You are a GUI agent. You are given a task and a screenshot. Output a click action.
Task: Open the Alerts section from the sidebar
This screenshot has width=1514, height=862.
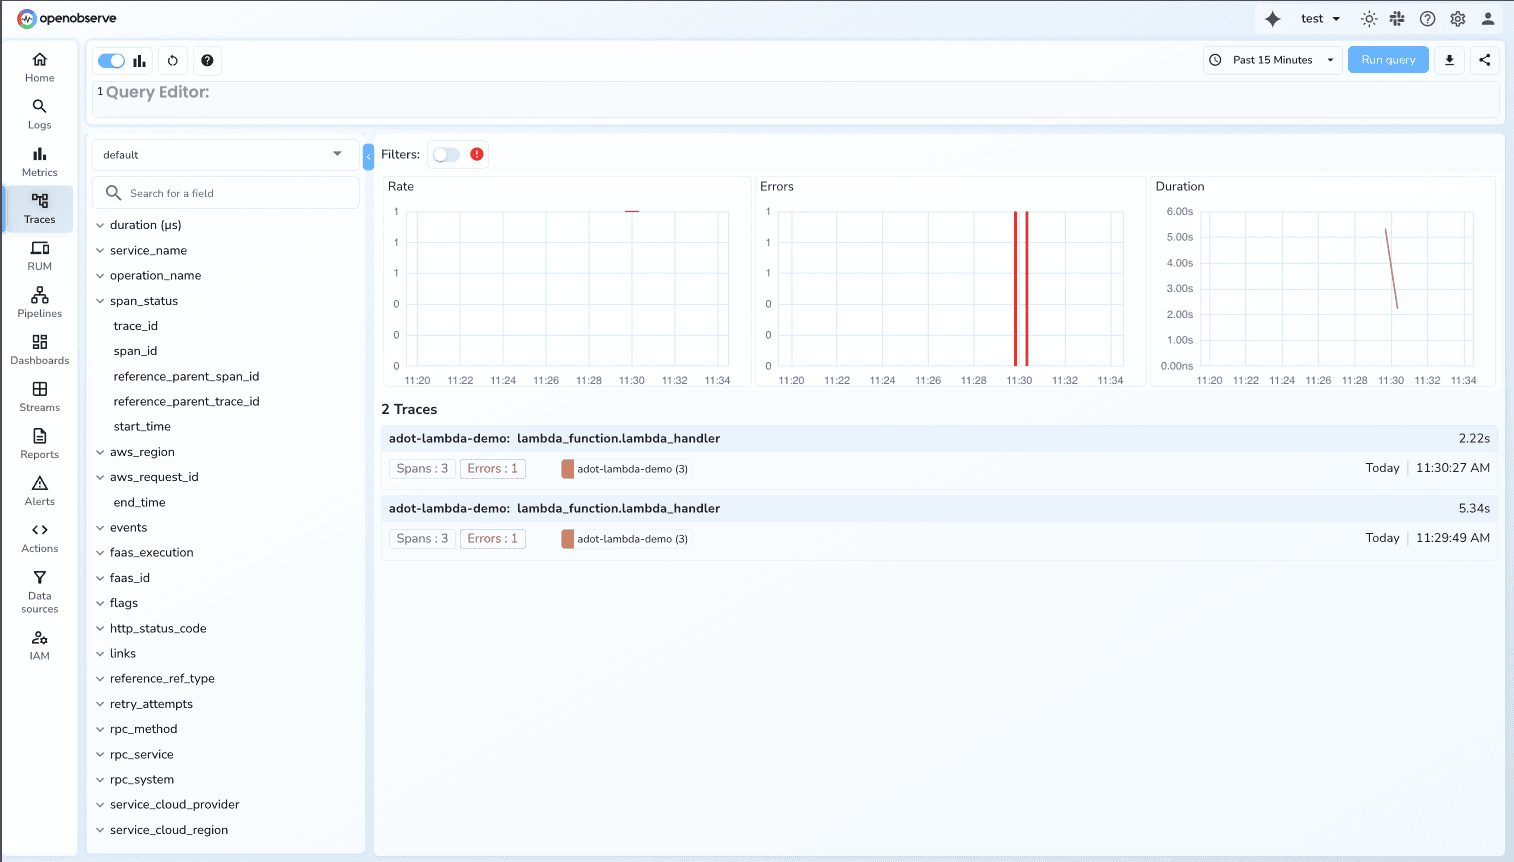[39, 490]
